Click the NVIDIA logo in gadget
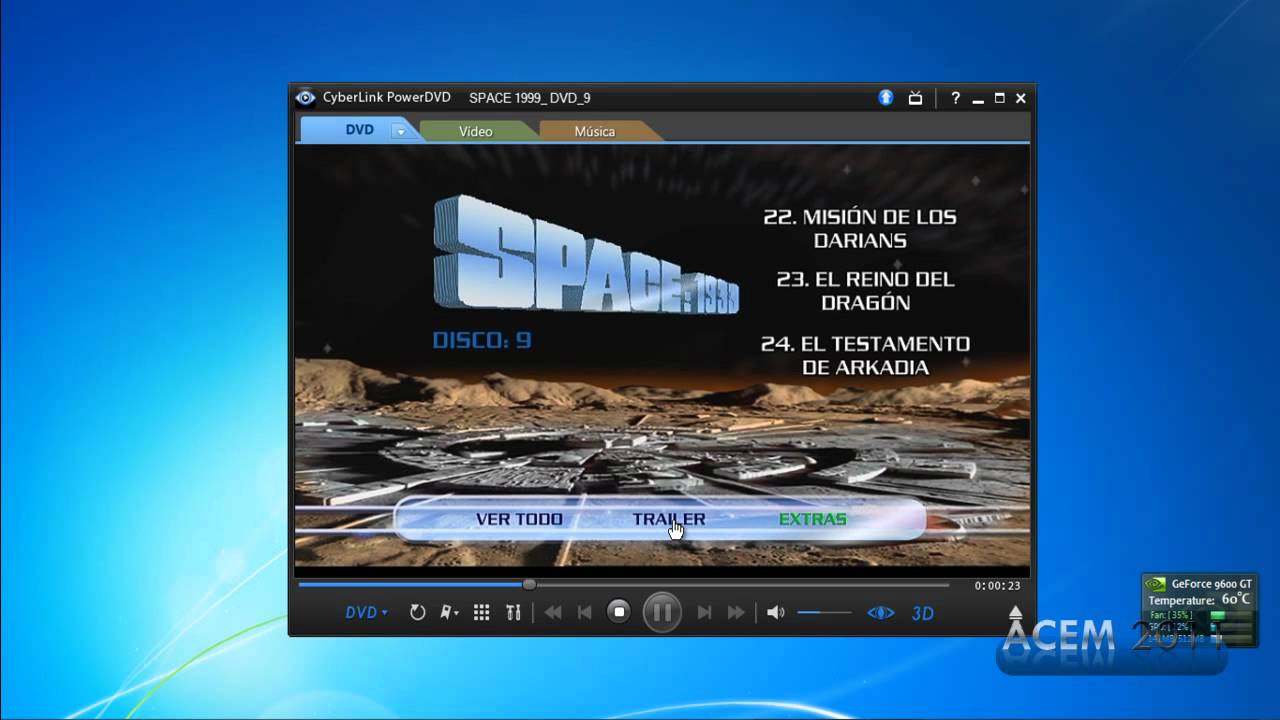Image resolution: width=1280 pixels, height=720 pixels. pos(1155,583)
